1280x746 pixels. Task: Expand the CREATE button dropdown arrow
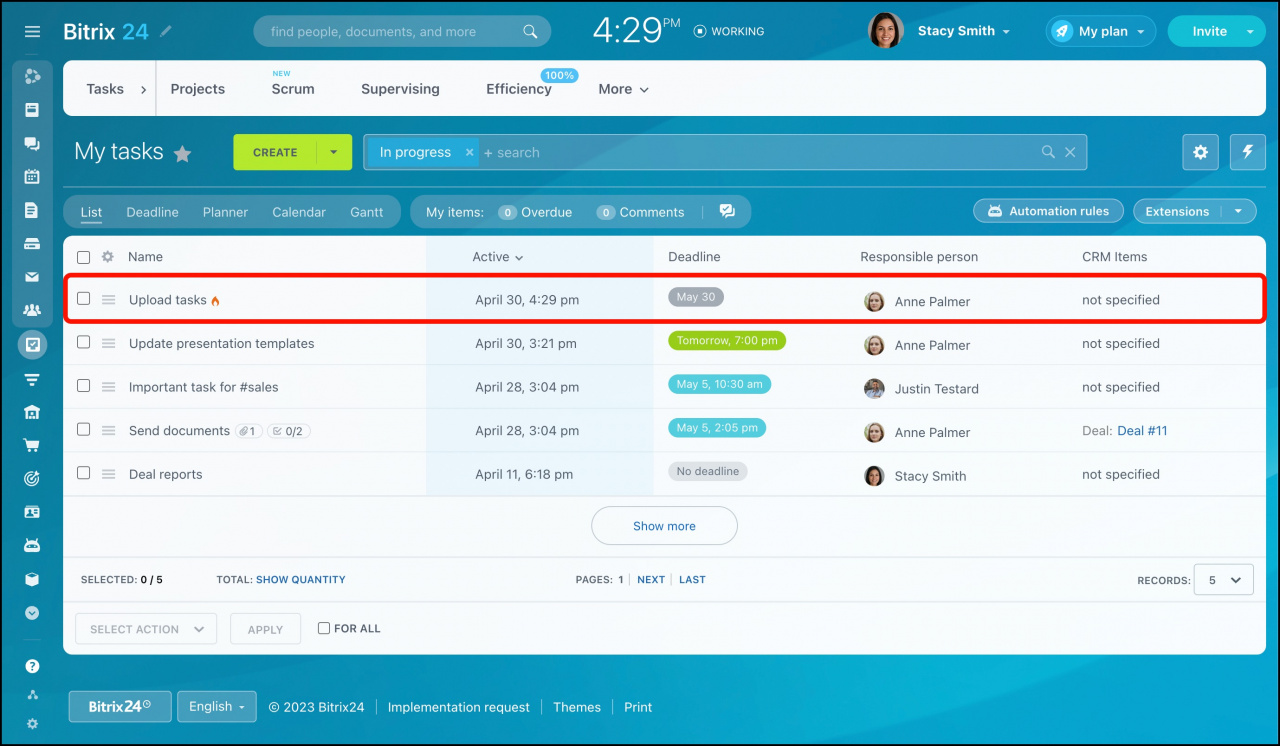(x=334, y=152)
